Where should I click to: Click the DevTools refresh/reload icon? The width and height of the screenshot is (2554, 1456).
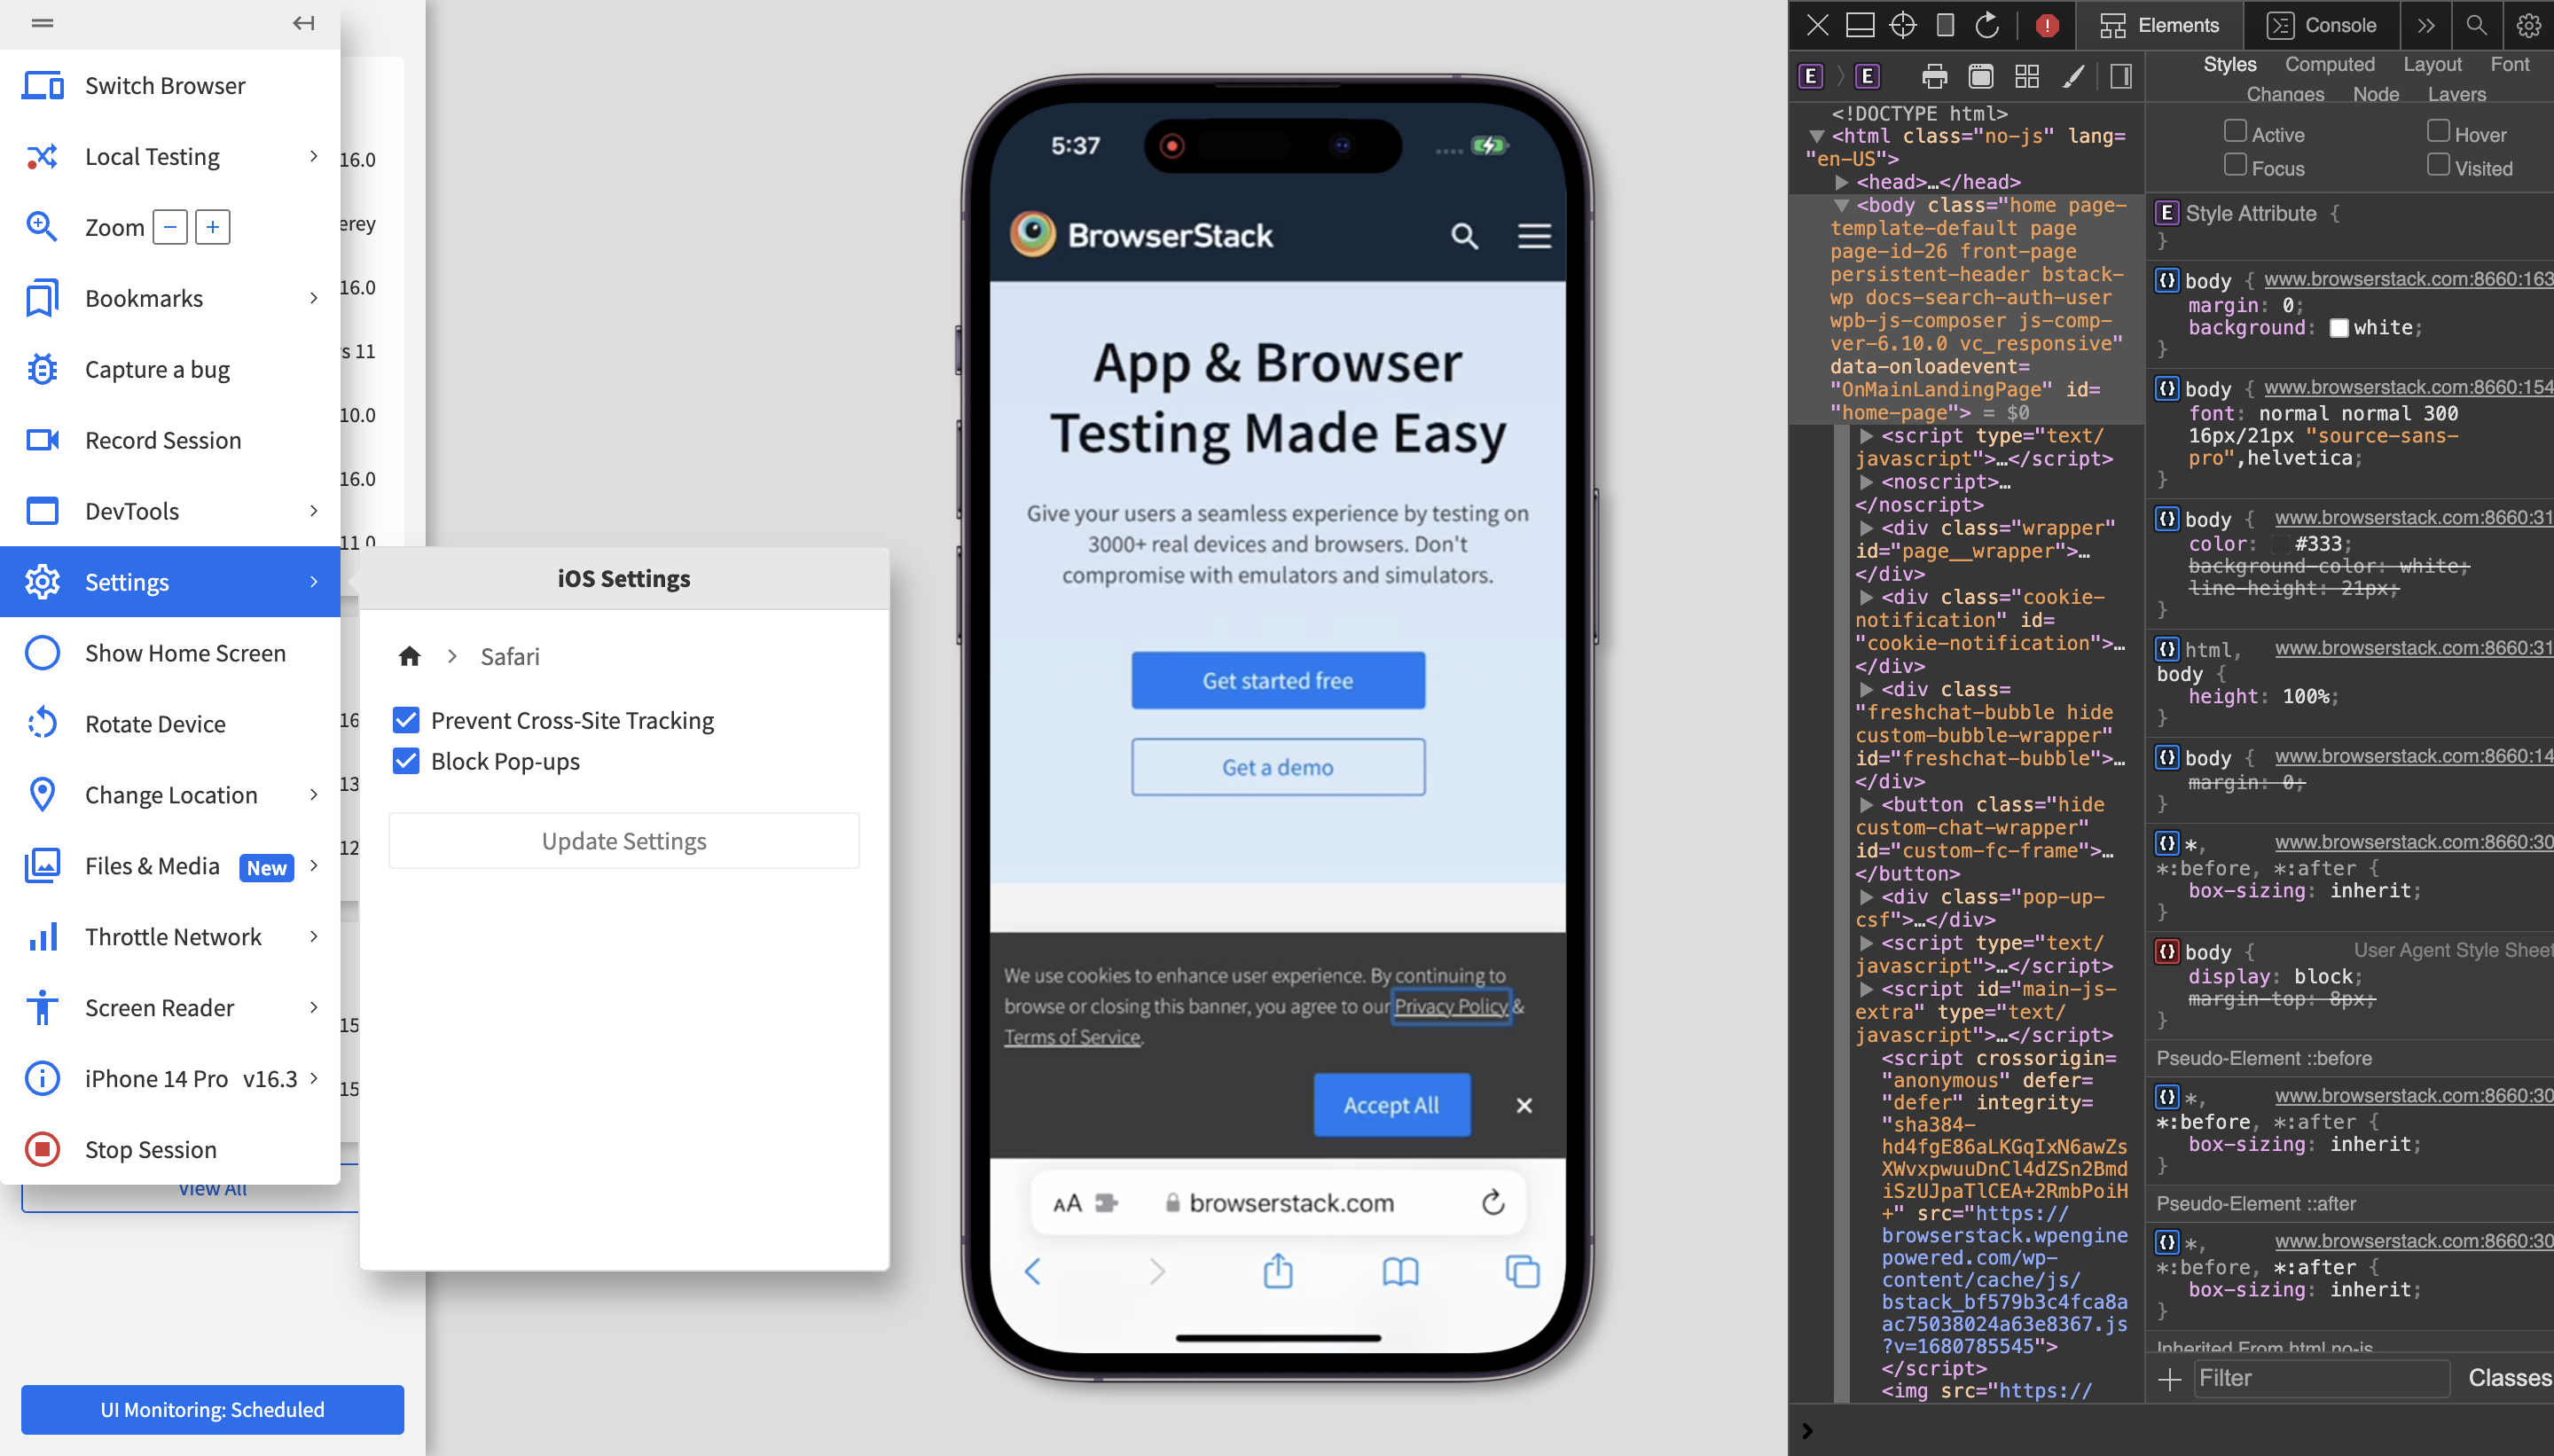[1987, 23]
